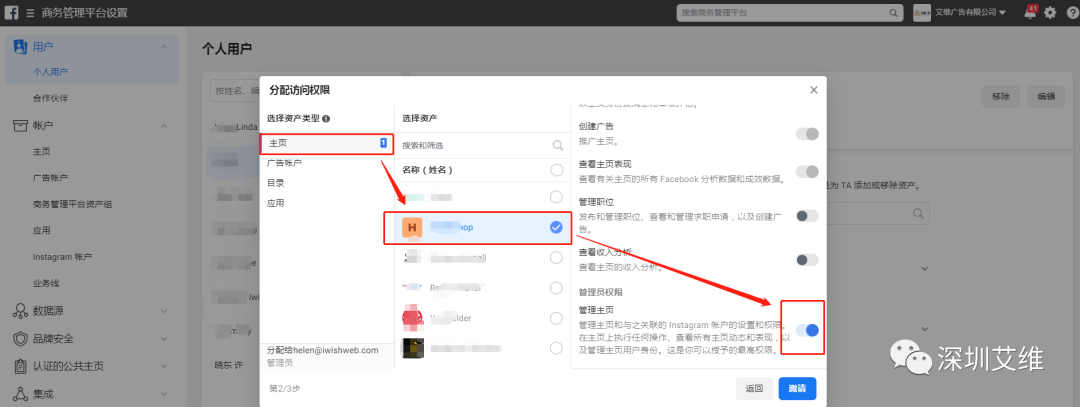
Task: Open the settings gear icon
Action: 1050,13
